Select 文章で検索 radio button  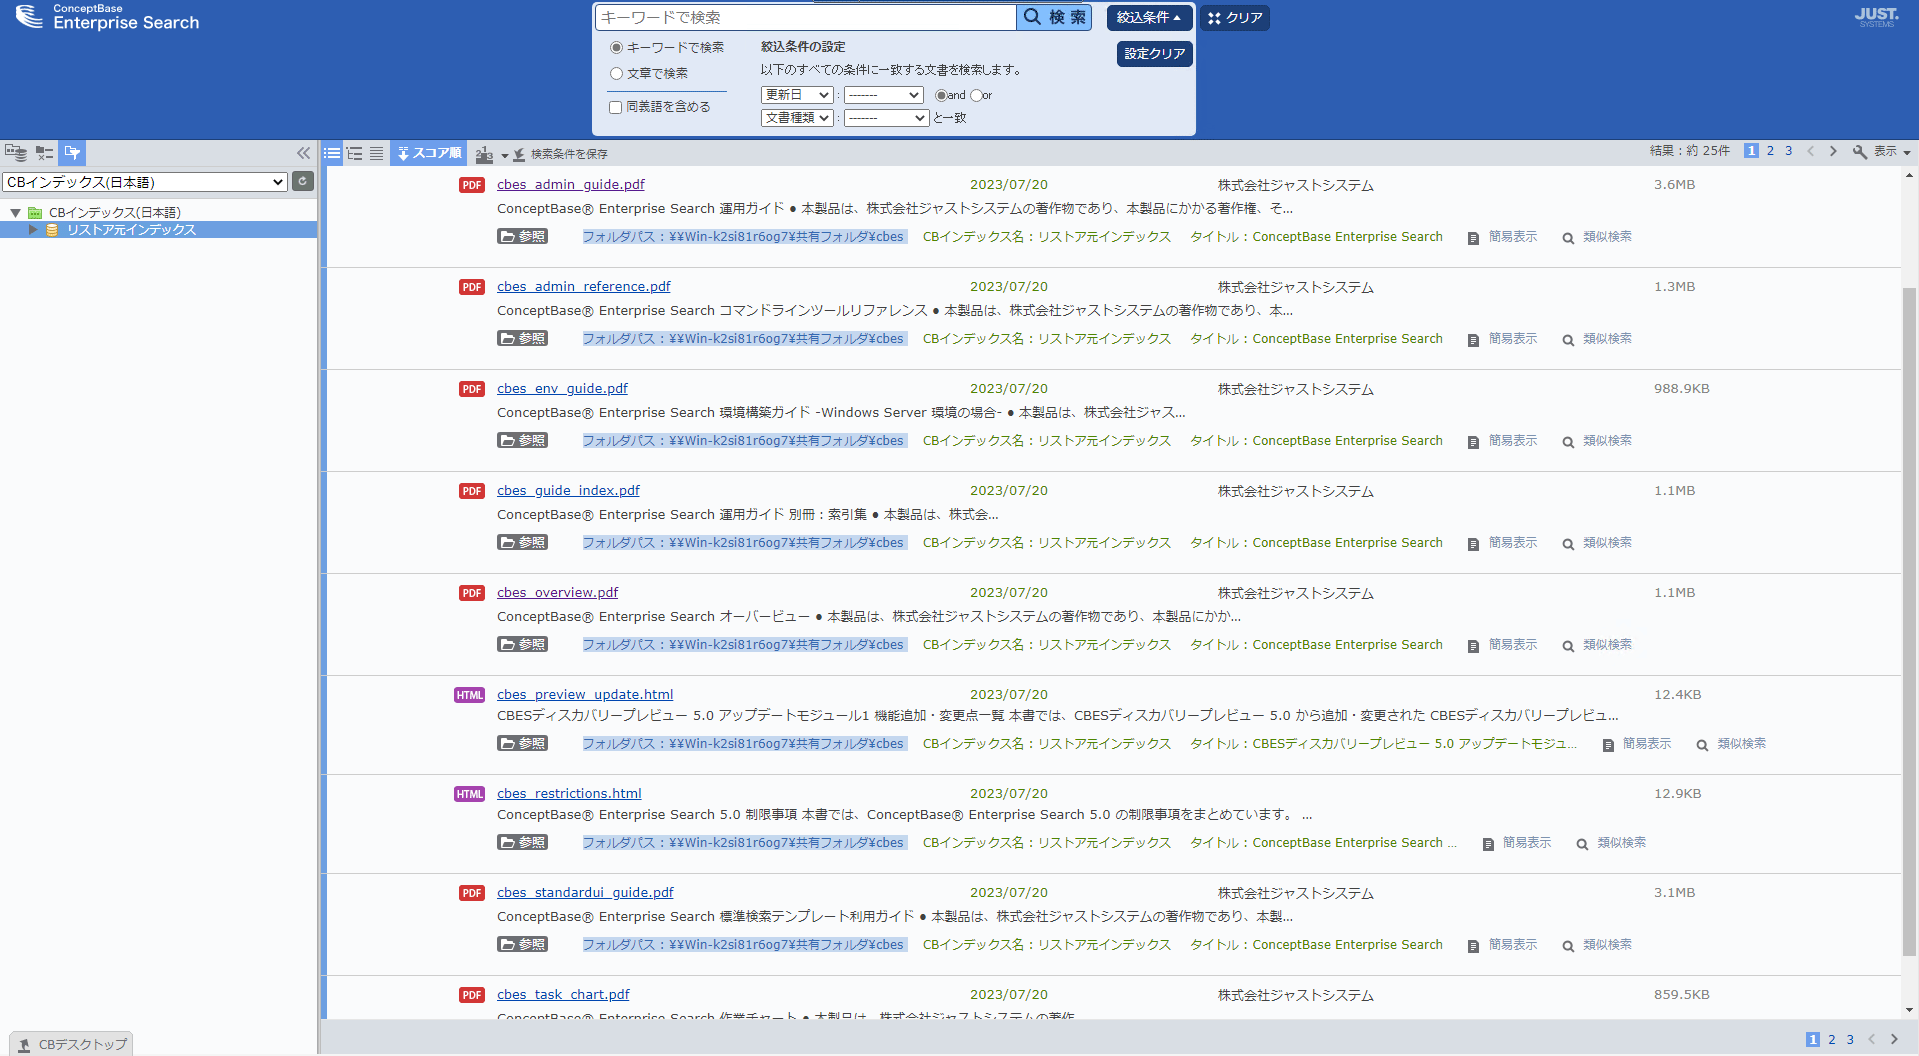click(616, 74)
